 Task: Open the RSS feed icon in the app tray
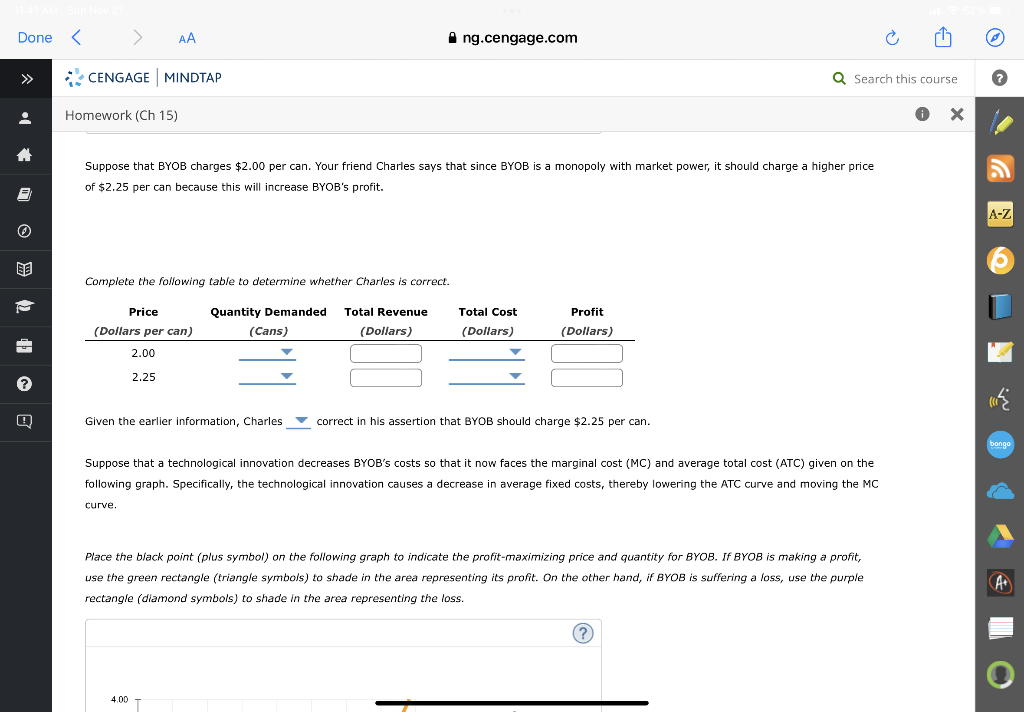click(1001, 168)
